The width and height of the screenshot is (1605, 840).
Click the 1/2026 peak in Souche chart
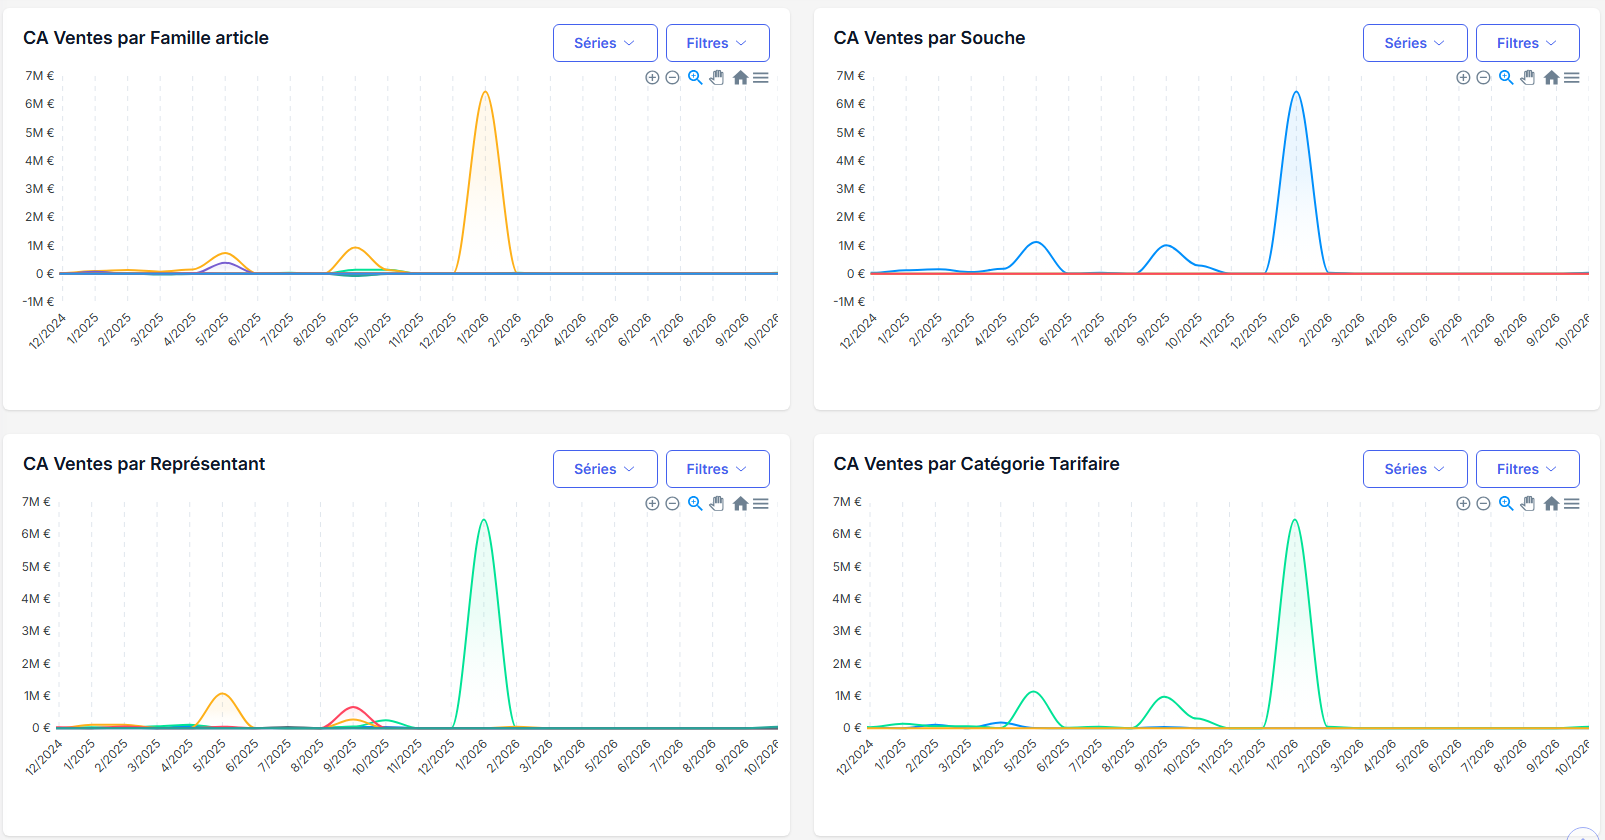[1296, 93]
